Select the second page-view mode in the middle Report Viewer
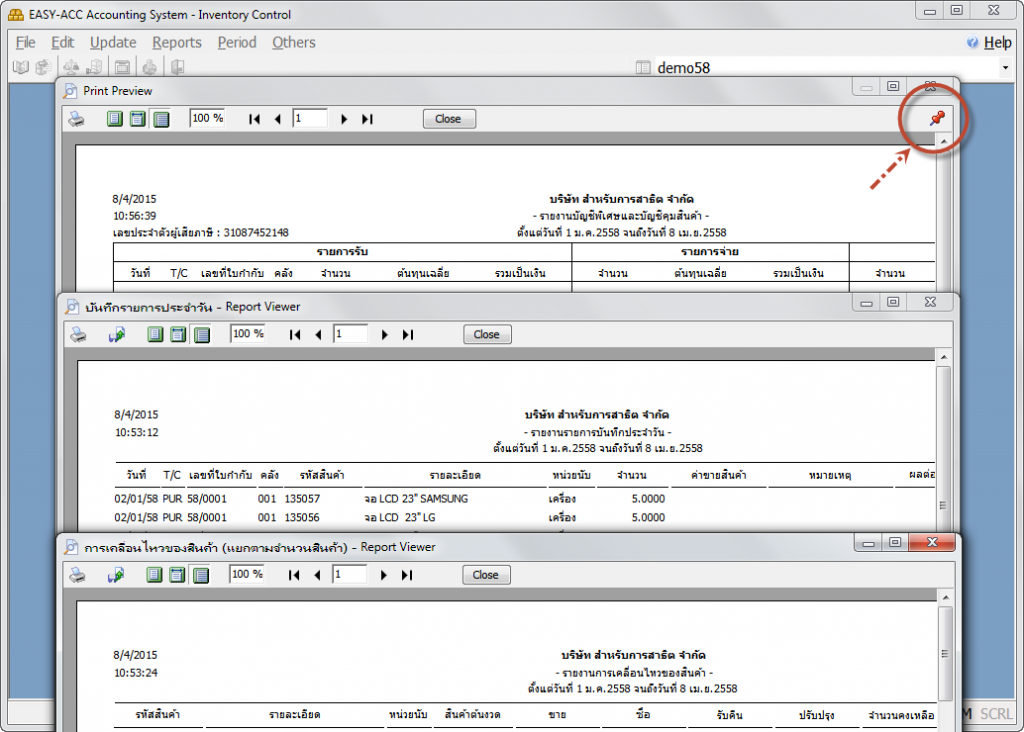1024x732 pixels. pyautogui.click(x=177, y=335)
